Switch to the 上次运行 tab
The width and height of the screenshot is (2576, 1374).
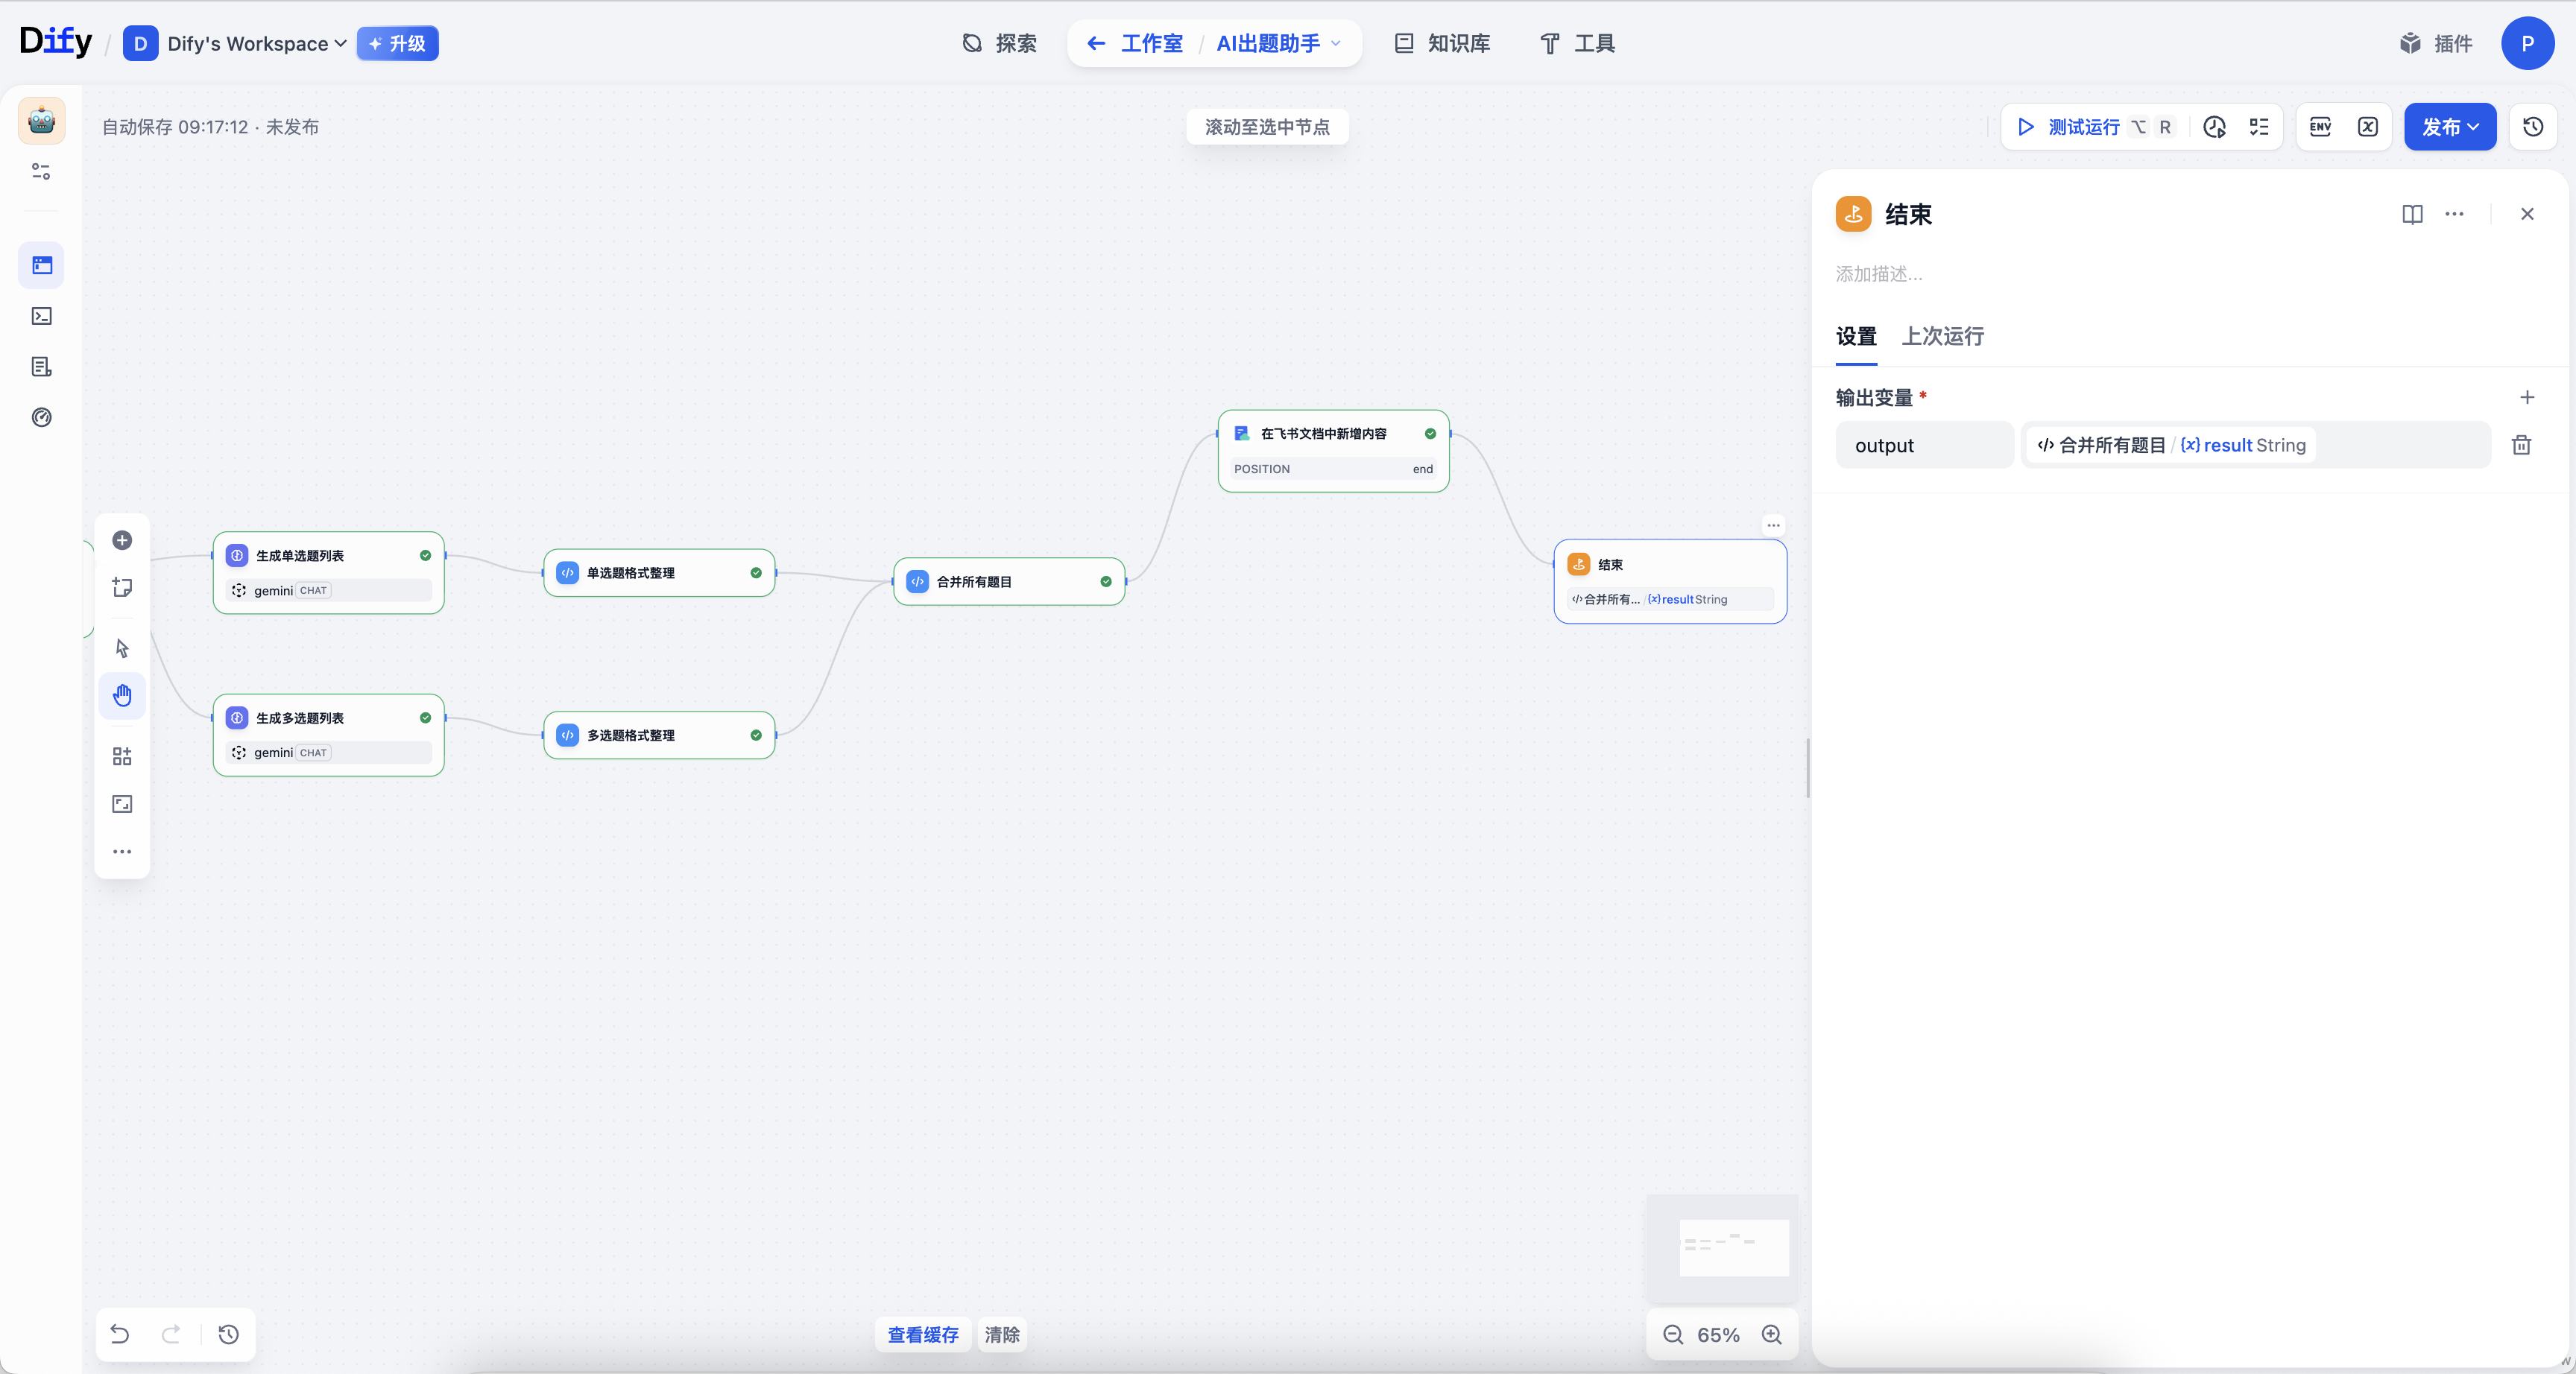tap(1942, 336)
